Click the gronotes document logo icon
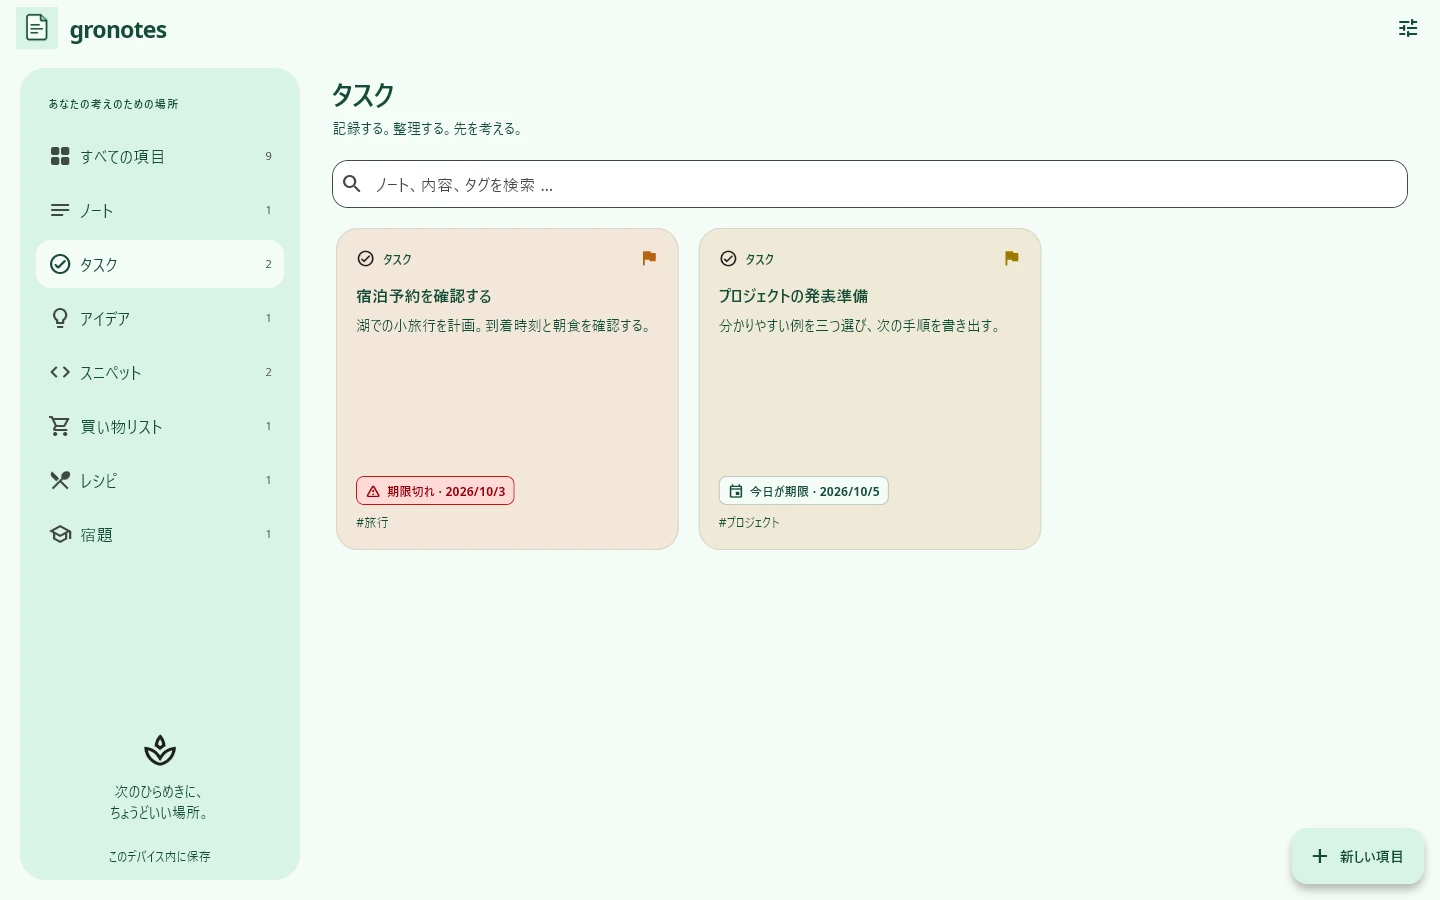This screenshot has height=900, width=1440. pyautogui.click(x=37, y=28)
